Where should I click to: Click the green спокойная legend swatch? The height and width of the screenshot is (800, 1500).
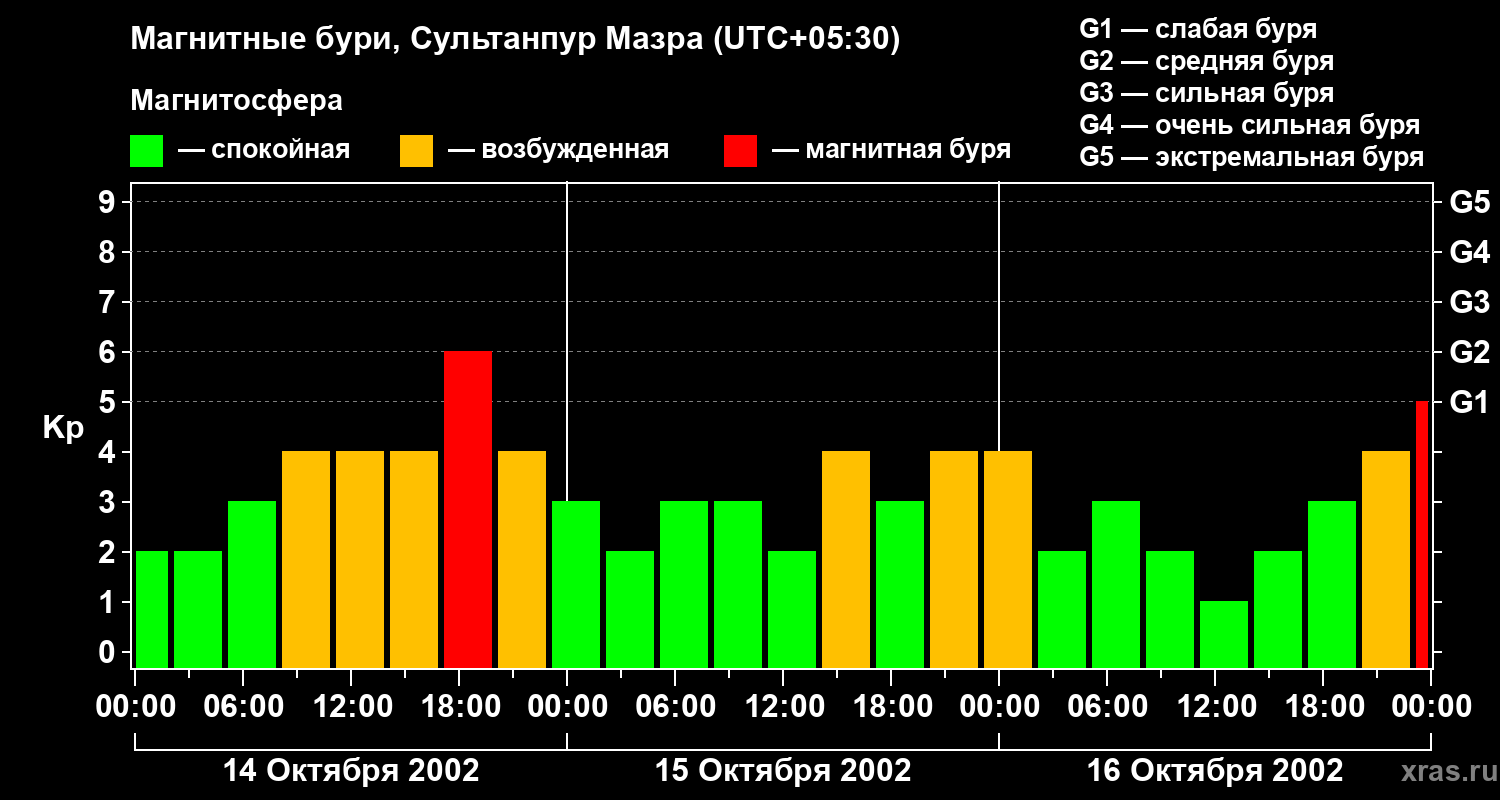point(146,150)
